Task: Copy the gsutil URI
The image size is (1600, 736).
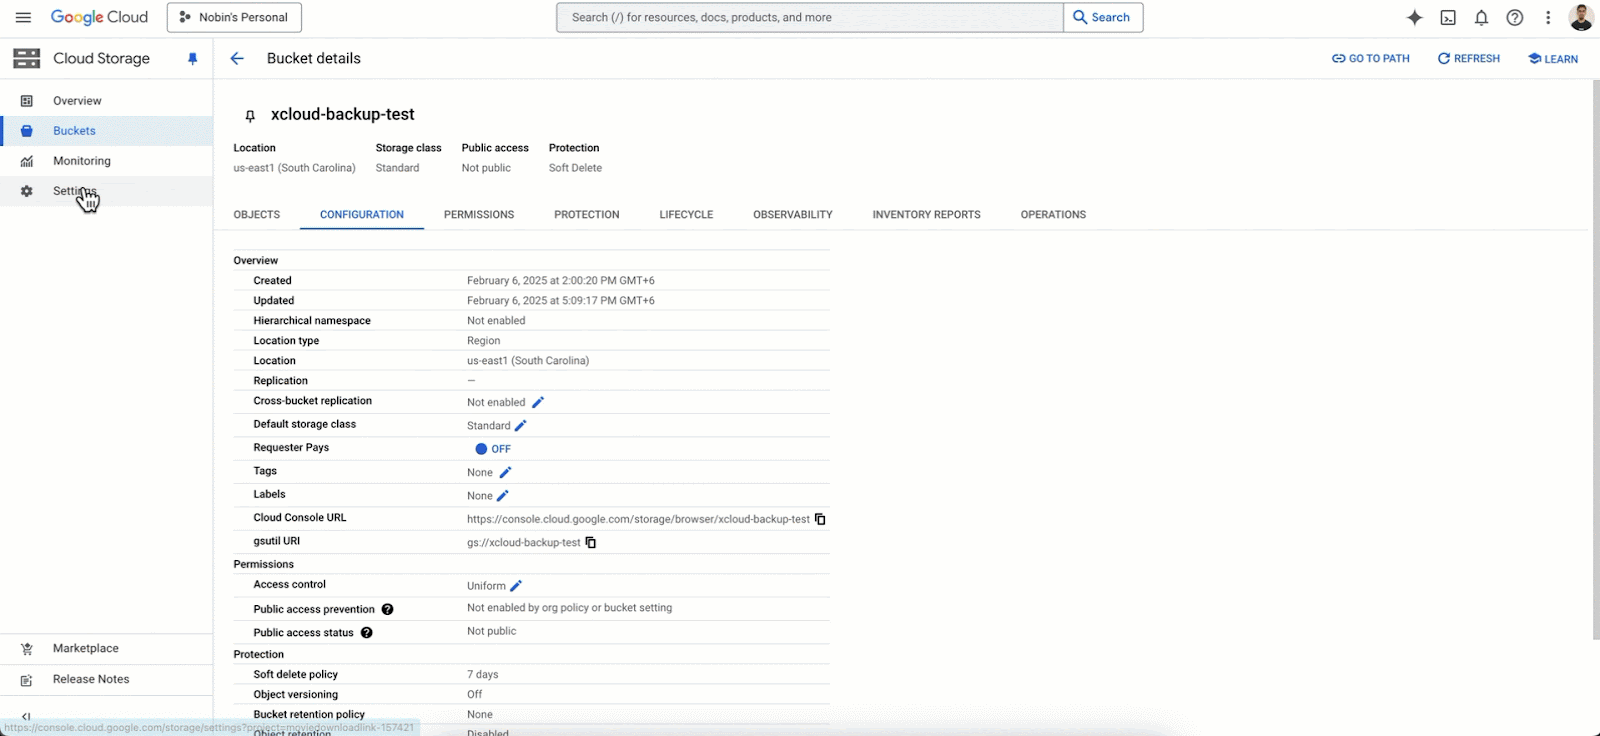Action: (x=591, y=542)
